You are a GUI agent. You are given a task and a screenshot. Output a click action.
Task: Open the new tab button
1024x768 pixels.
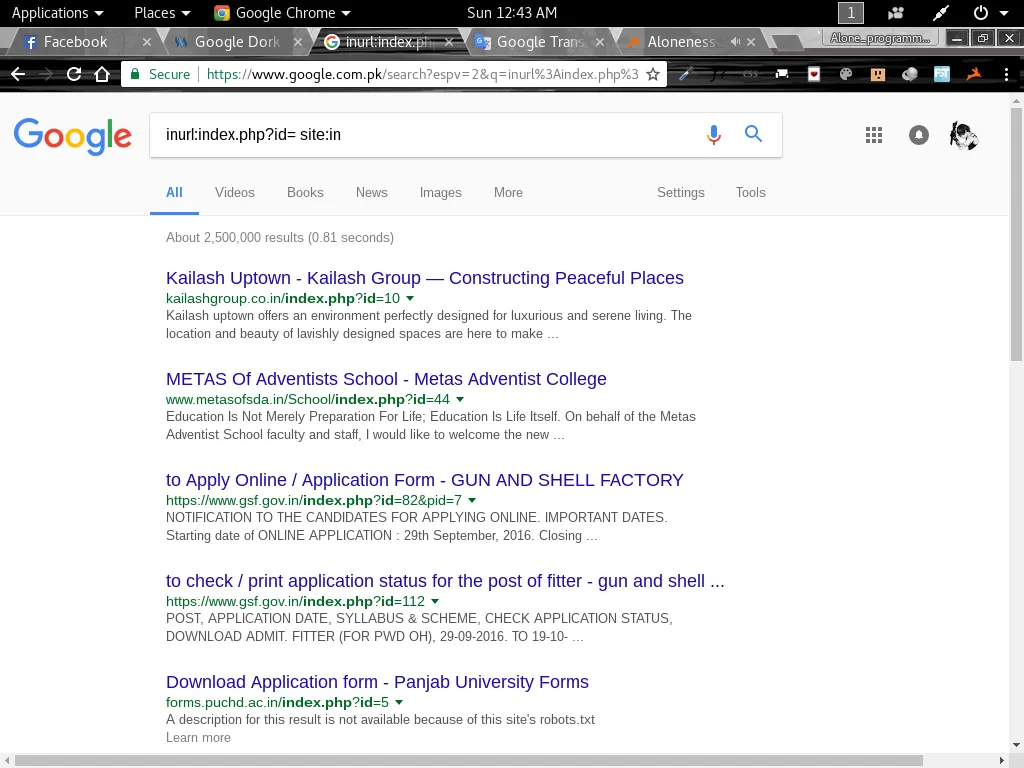(x=786, y=42)
